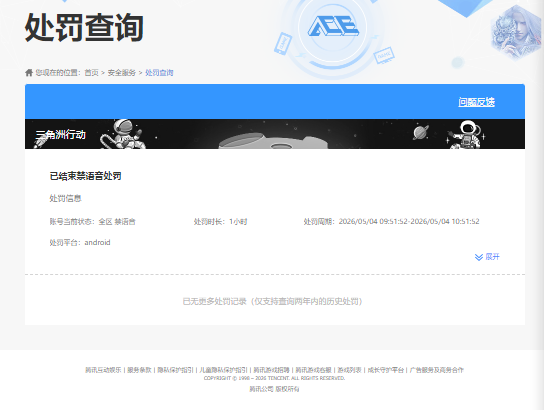The image size is (544, 410).
Task: Open 腾讯游戏招聘 footer link
Action: (271, 370)
